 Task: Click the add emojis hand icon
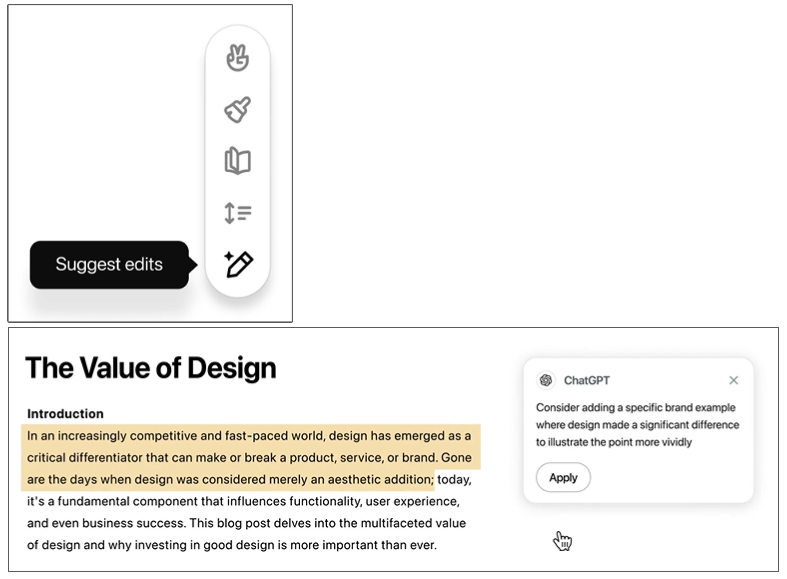(x=237, y=58)
